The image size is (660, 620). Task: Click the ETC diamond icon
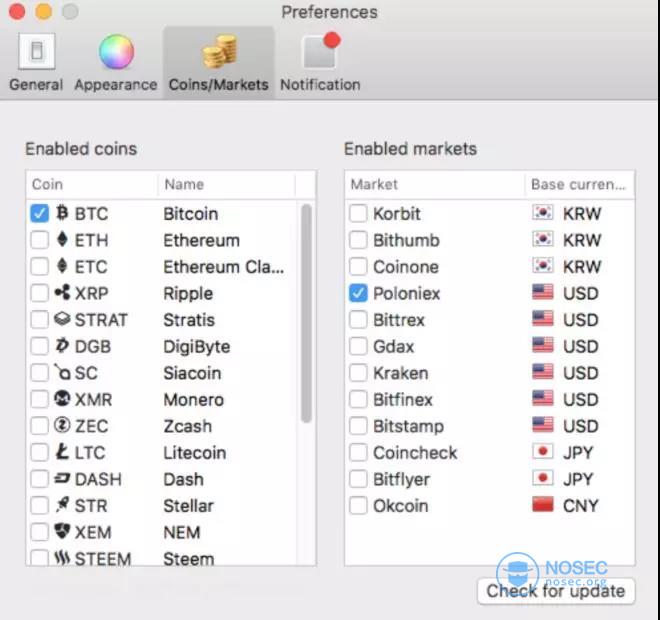(x=62, y=266)
